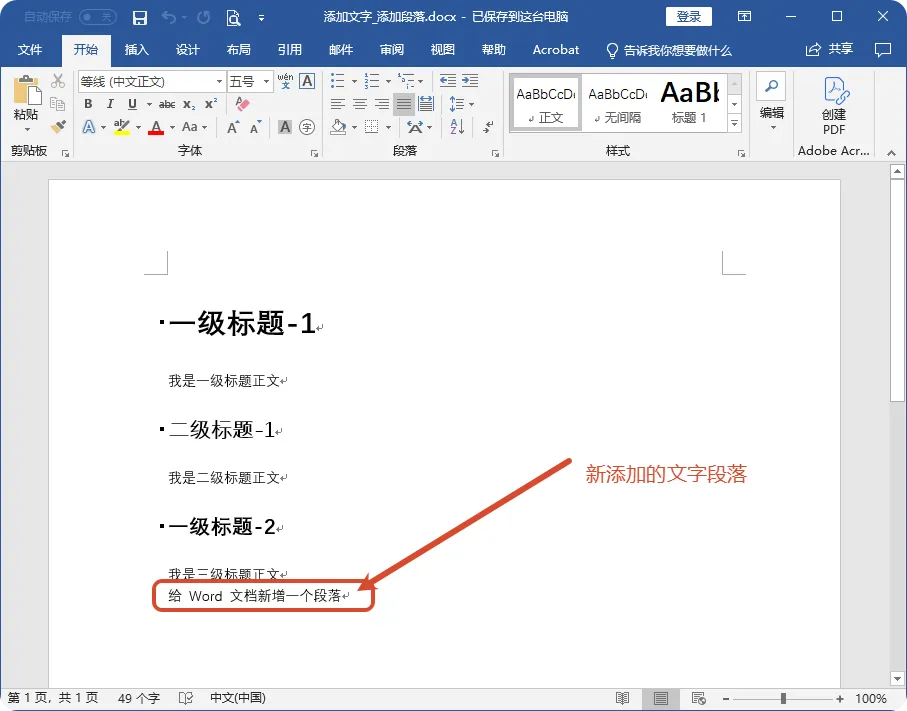Toggle Subscript formatting
Screen dimensions: 907x711
189,105
